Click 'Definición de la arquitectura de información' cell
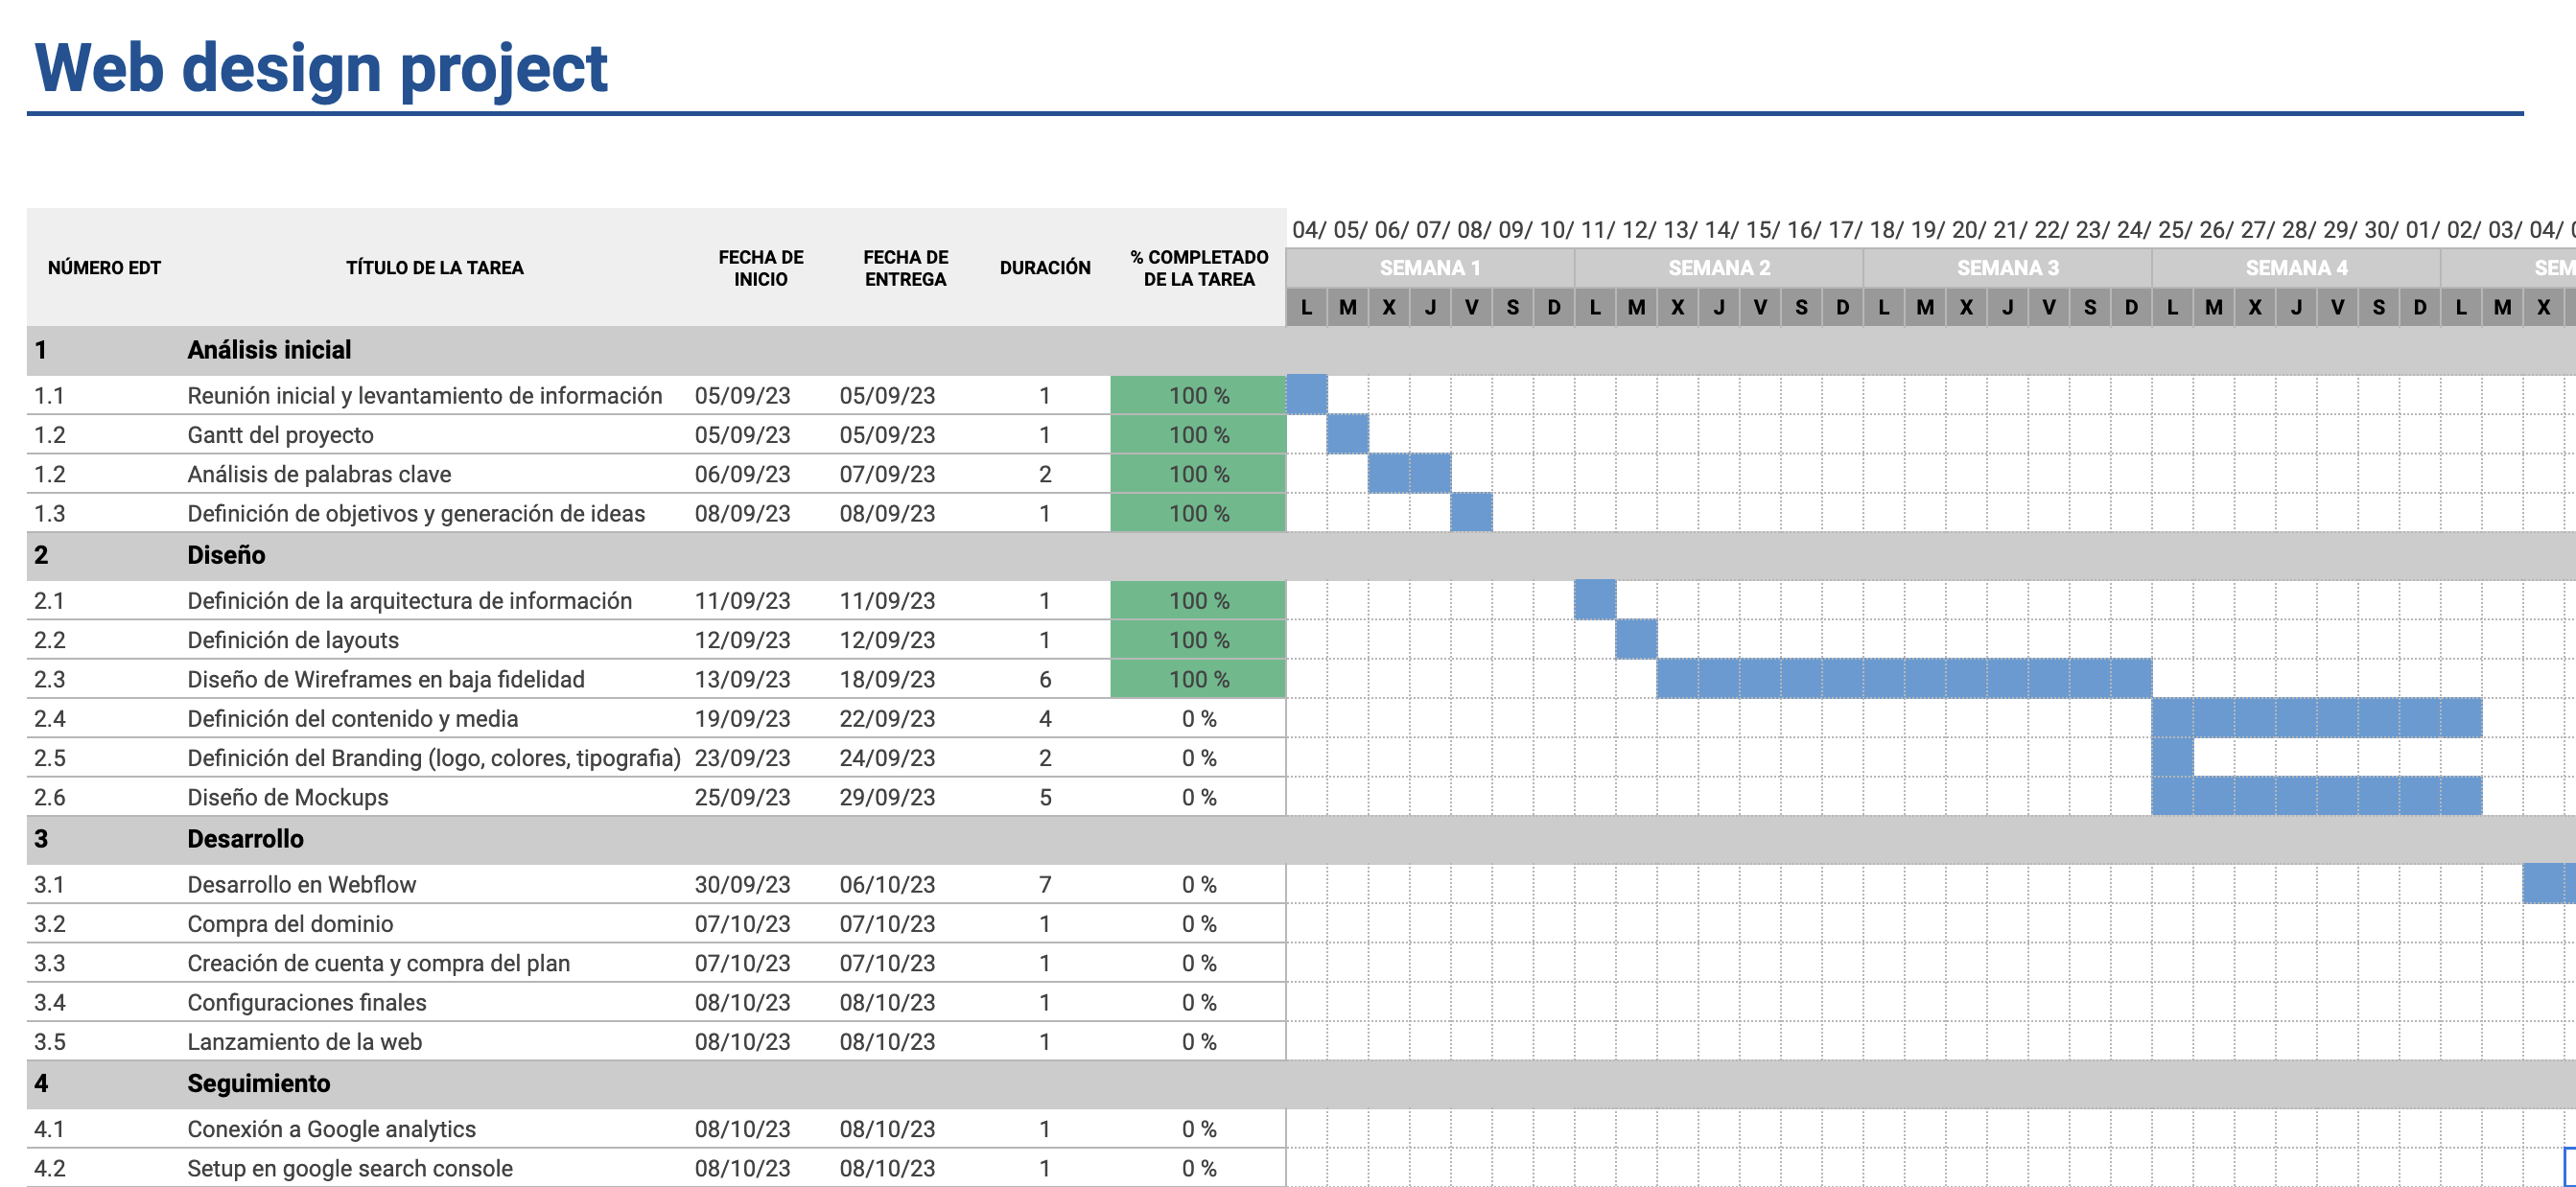This screenshot has height=1187, width=2576. (409, 601)
